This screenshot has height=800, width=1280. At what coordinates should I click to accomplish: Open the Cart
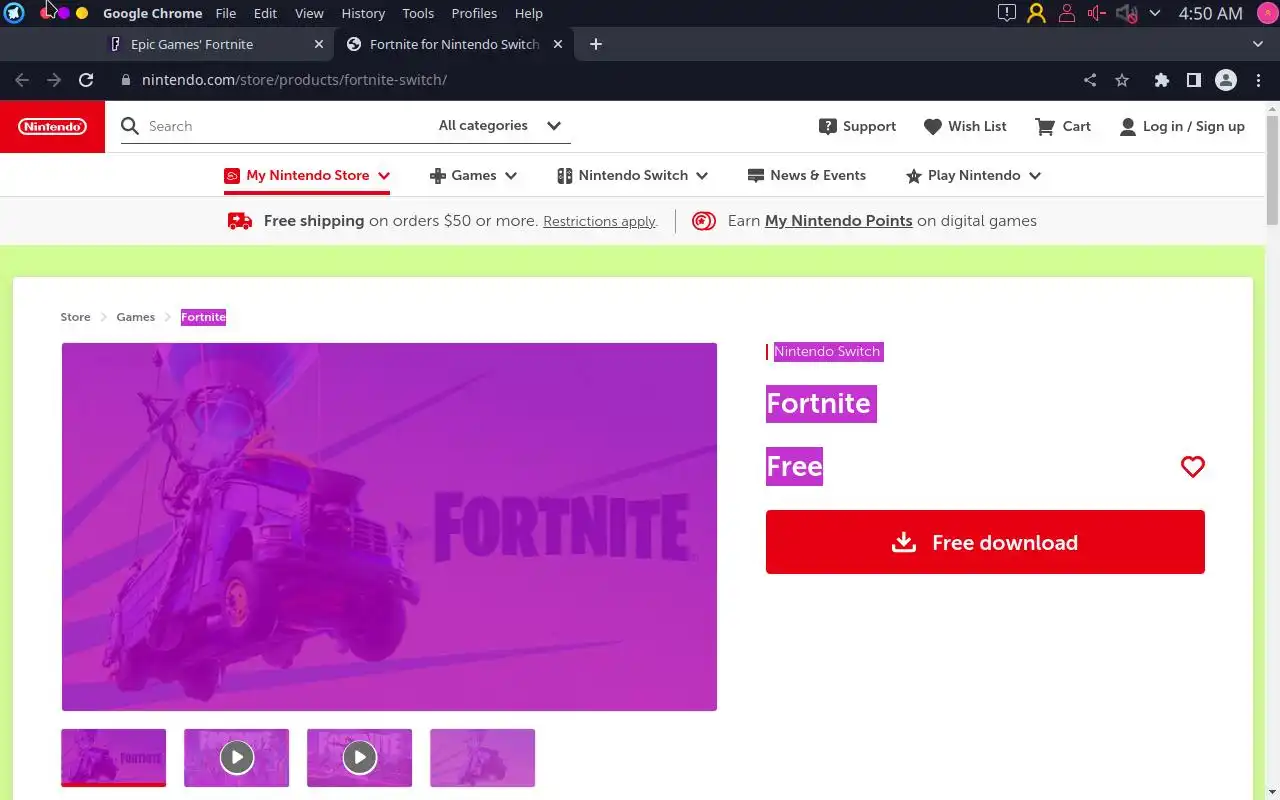[1063, 126]
